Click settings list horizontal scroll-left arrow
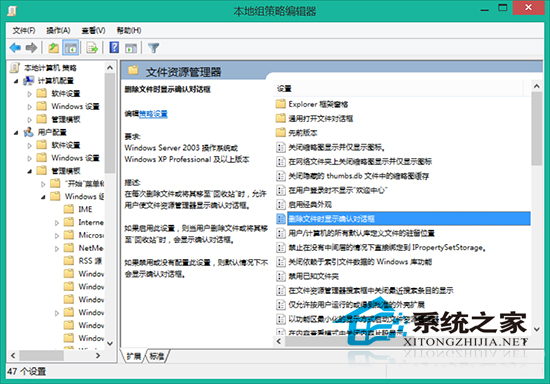 [x=279, y=341]
